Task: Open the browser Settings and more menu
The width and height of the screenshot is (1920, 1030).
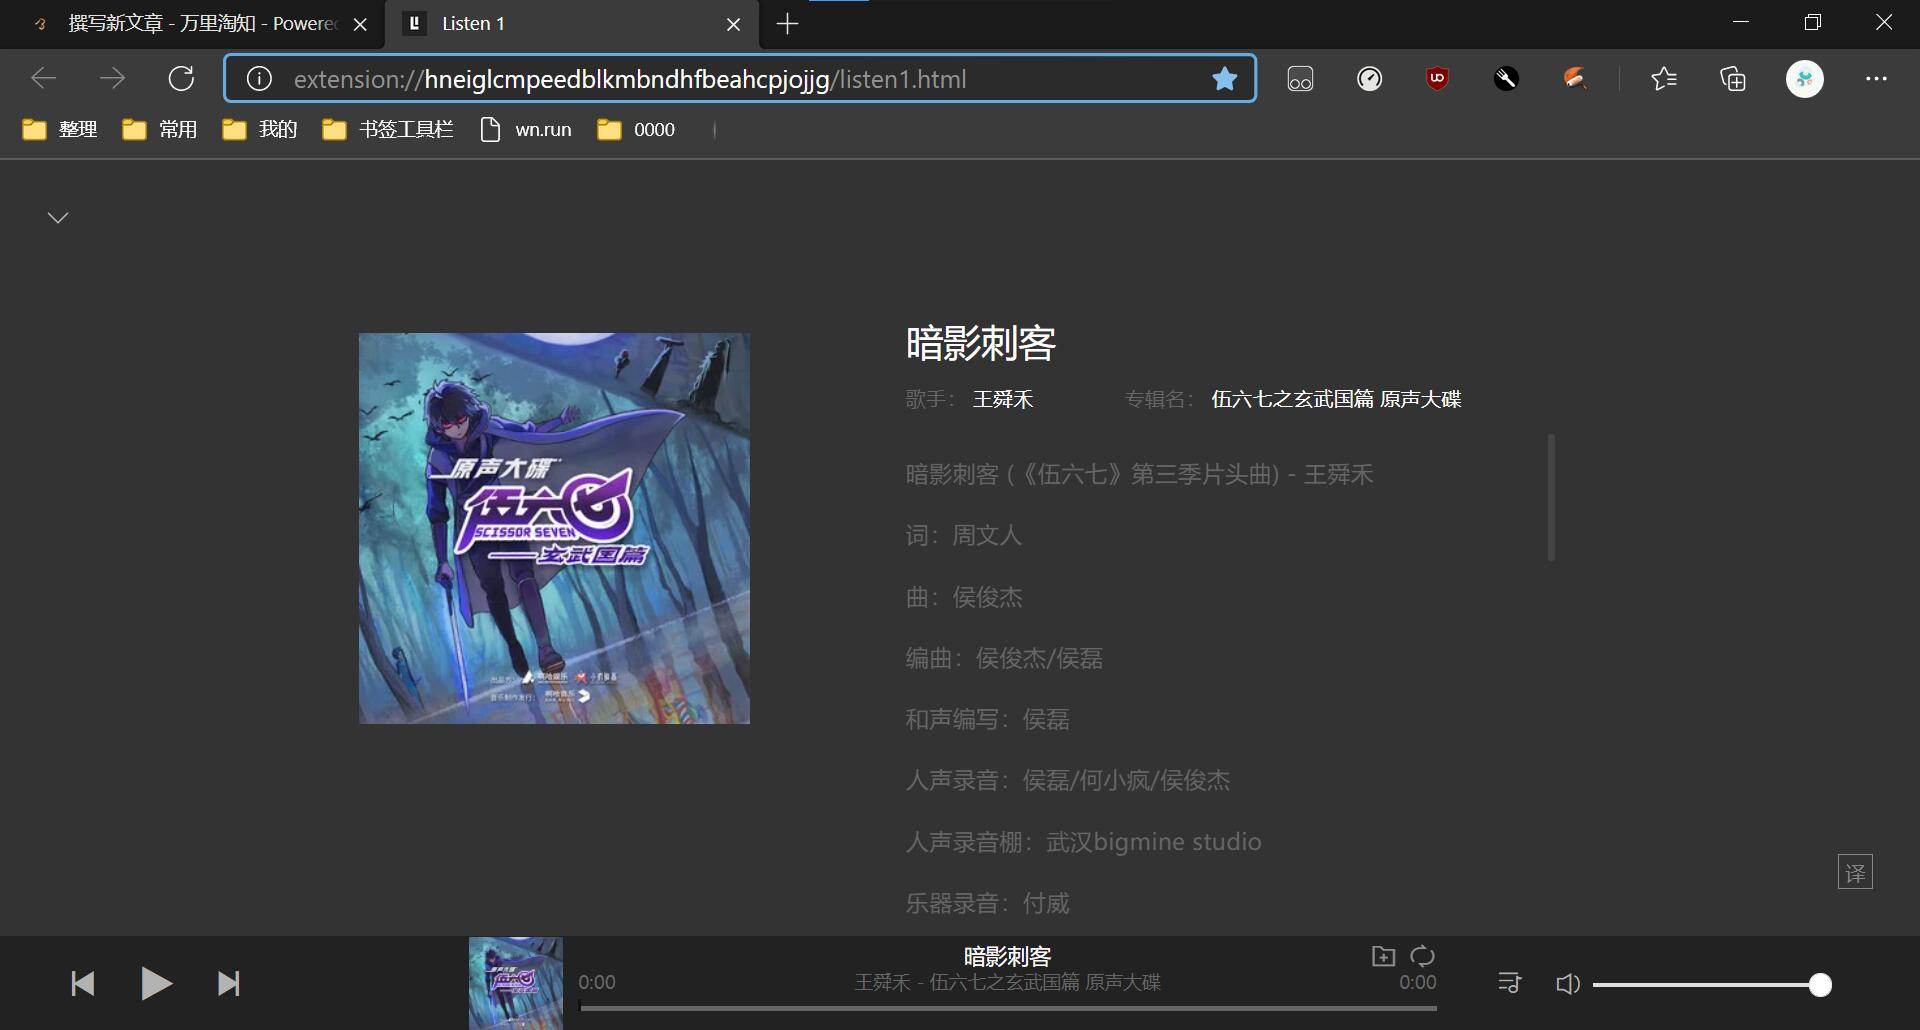Action: point(1876,79)
